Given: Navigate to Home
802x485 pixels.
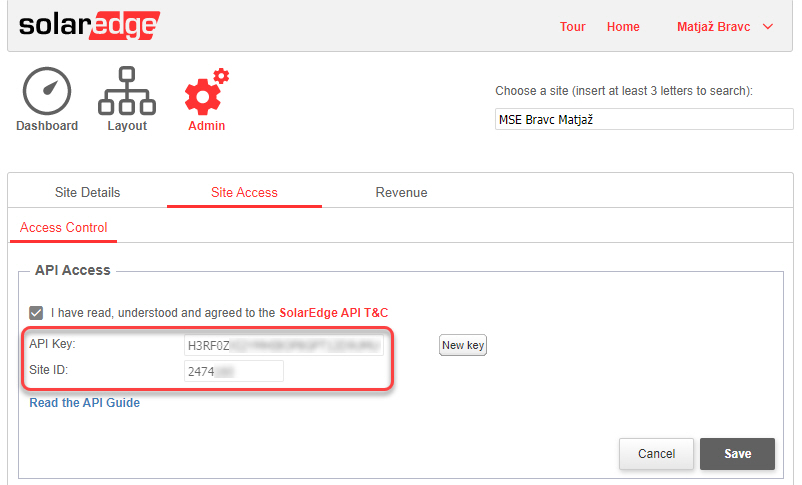Looking at the screenshot, I should click(x=623, y=27).
